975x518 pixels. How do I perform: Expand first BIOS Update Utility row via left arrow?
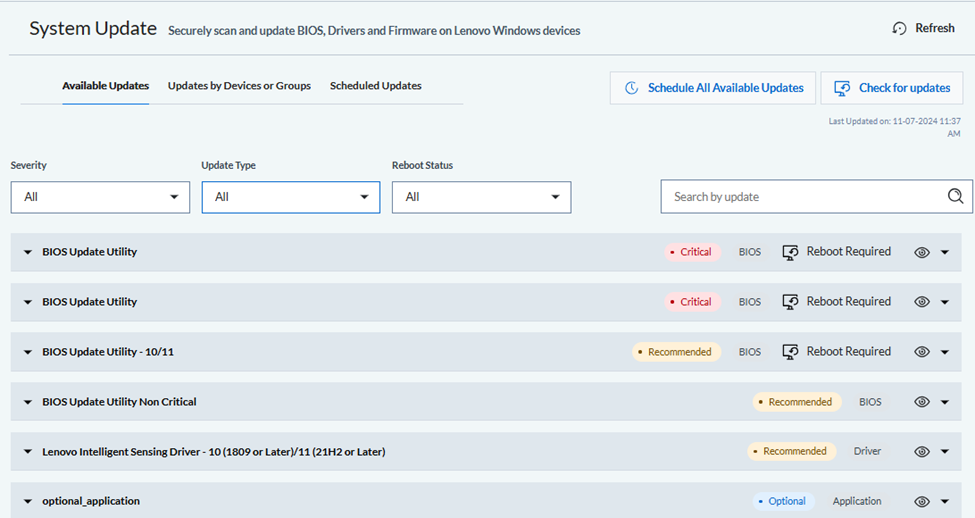click(x=27, y=252)
